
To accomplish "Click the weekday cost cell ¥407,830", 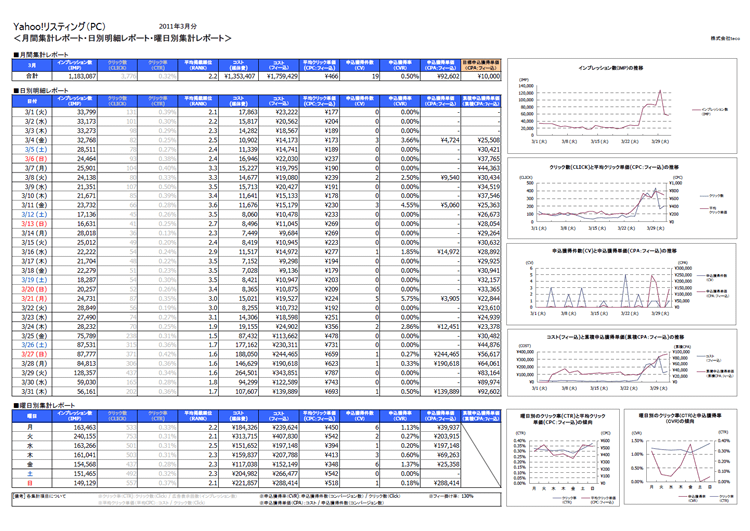I will (279, 436).
